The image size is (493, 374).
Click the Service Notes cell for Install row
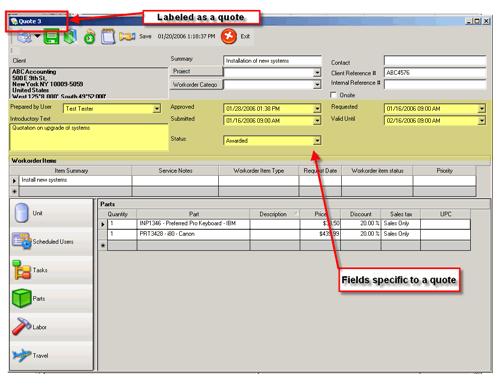pyautogui.click(x=175, y=180)
